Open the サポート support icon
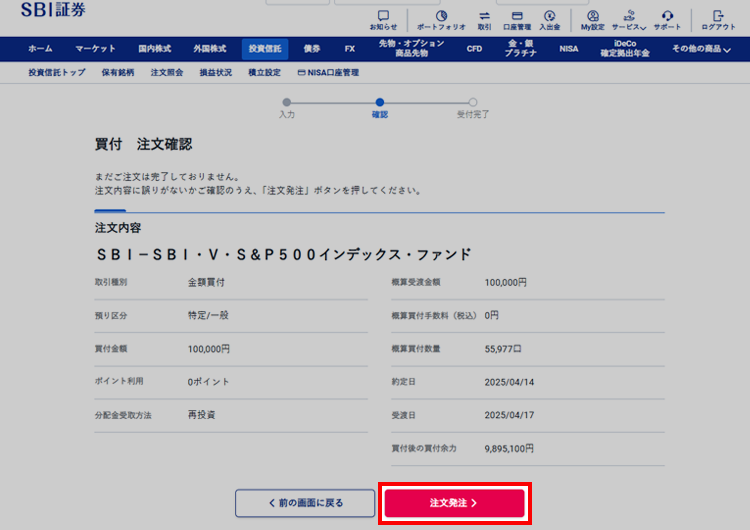The width and height of the screenshot is (750, 530). coord(667,21)
